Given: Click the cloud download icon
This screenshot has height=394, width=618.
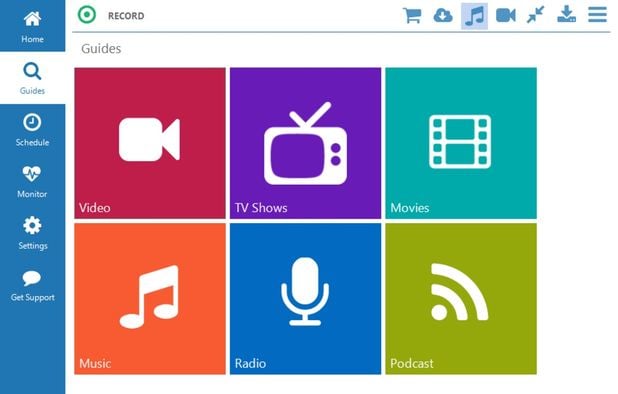Looking at the screenshot, I should point(443,16).
